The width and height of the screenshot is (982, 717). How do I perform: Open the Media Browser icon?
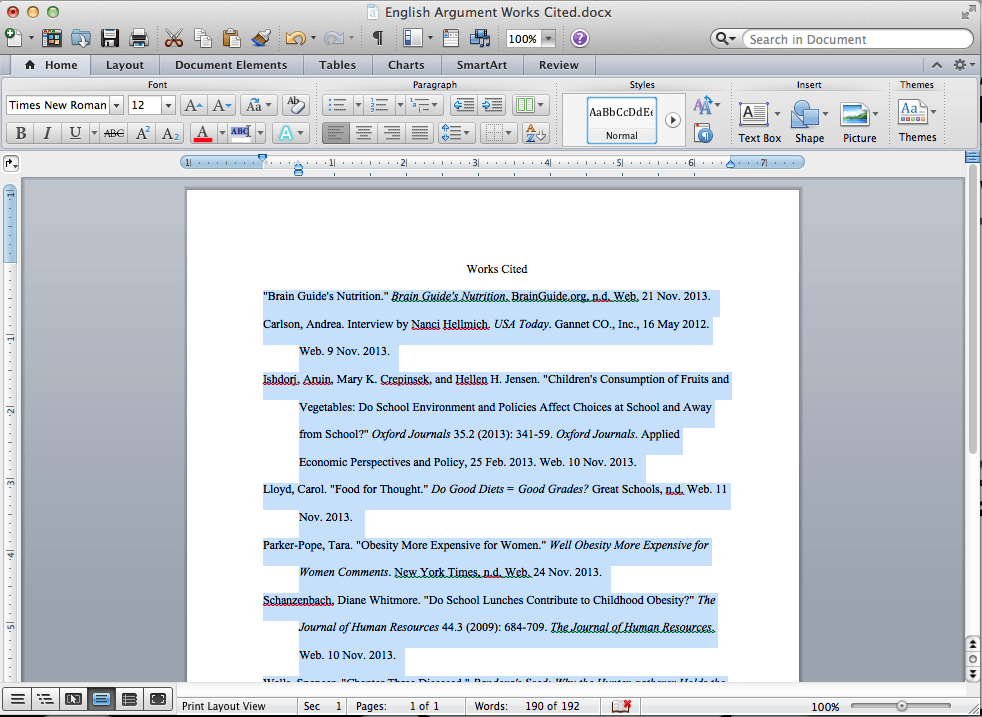pyautogui.click(x=480, y=38)
